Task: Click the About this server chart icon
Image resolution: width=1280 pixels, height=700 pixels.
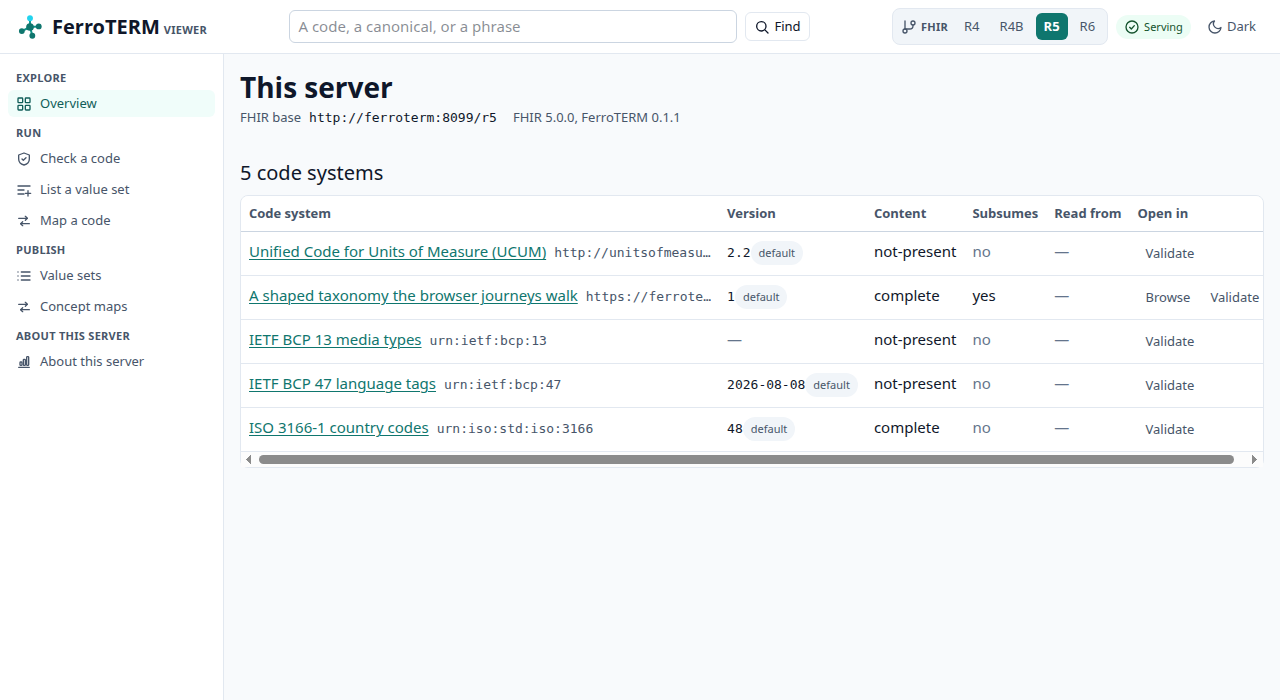Action: pos(24,362)
